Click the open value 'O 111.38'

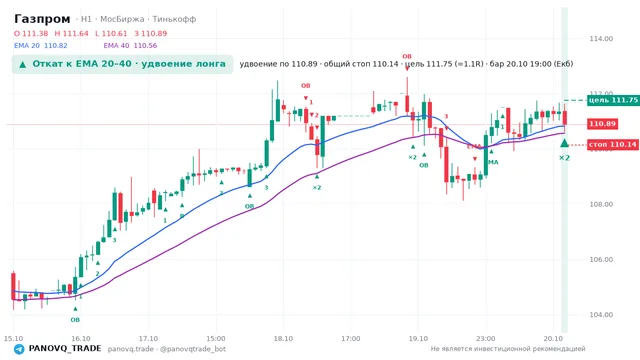(x=31, y=33)
